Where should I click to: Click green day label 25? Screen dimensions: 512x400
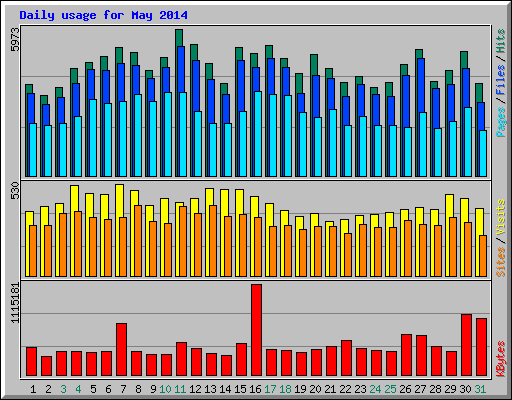[390, 389]
